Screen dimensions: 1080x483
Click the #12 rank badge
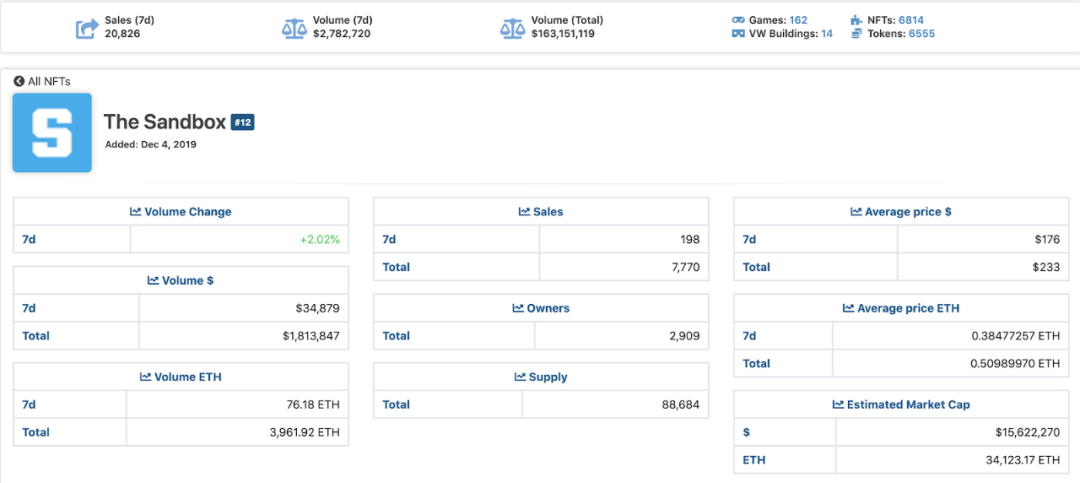coord(243,122)
